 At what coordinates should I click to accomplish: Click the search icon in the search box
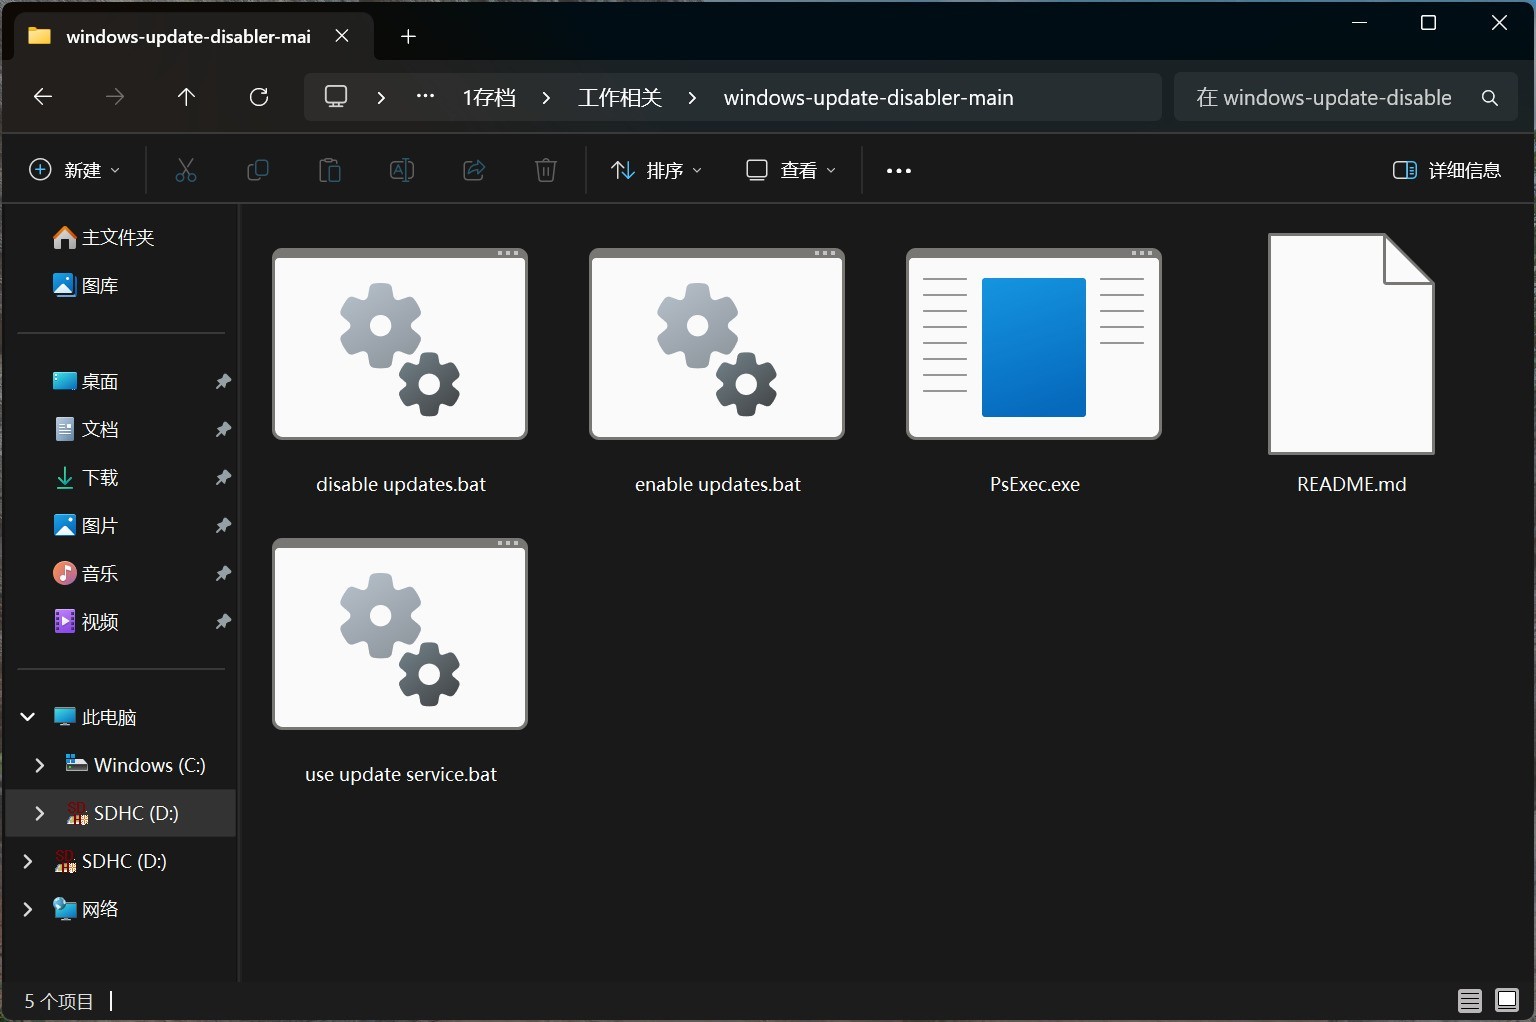pyautogui.click(x=1489, y=97)
